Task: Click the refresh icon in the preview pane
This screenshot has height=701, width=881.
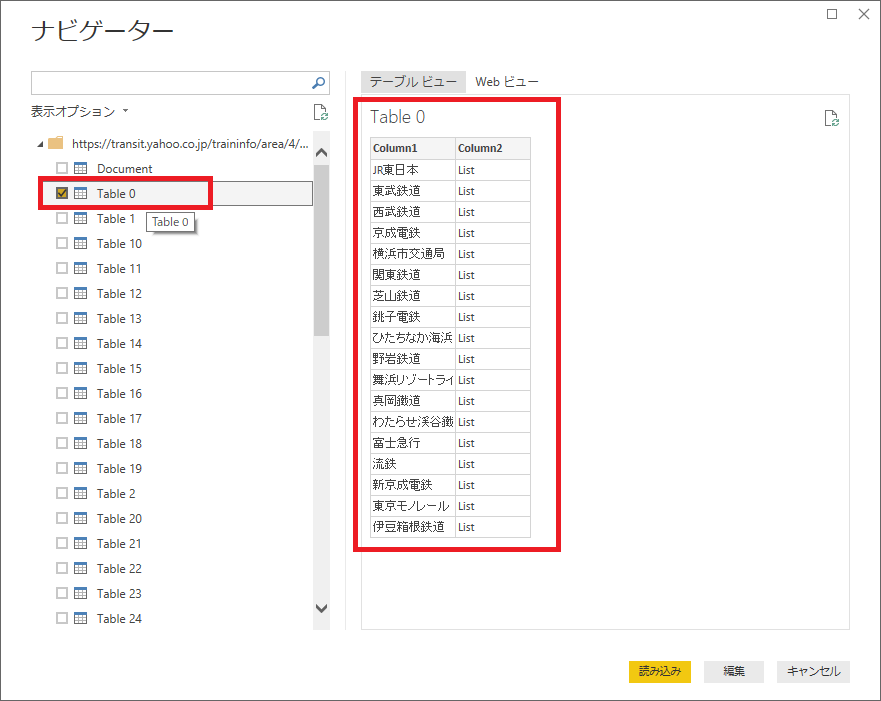Action: click(x=832, y=119)
